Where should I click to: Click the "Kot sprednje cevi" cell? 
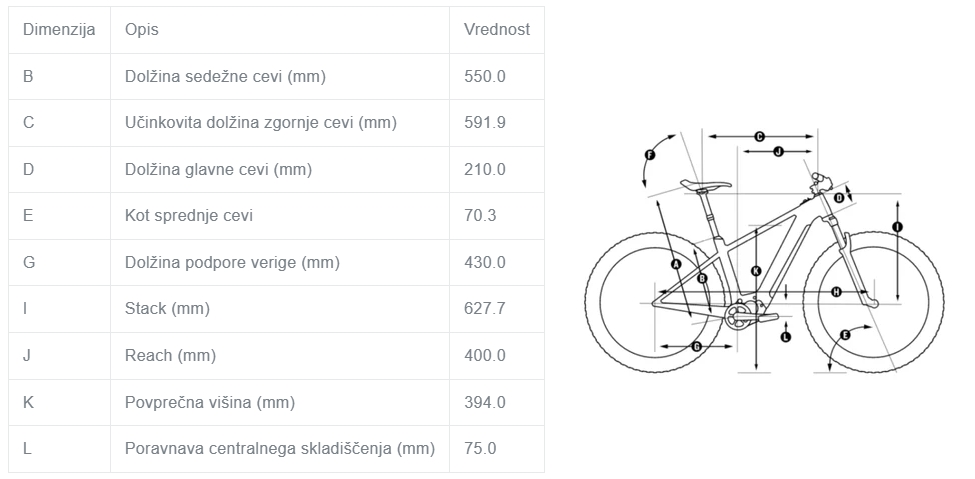click(x=189, y=215)
